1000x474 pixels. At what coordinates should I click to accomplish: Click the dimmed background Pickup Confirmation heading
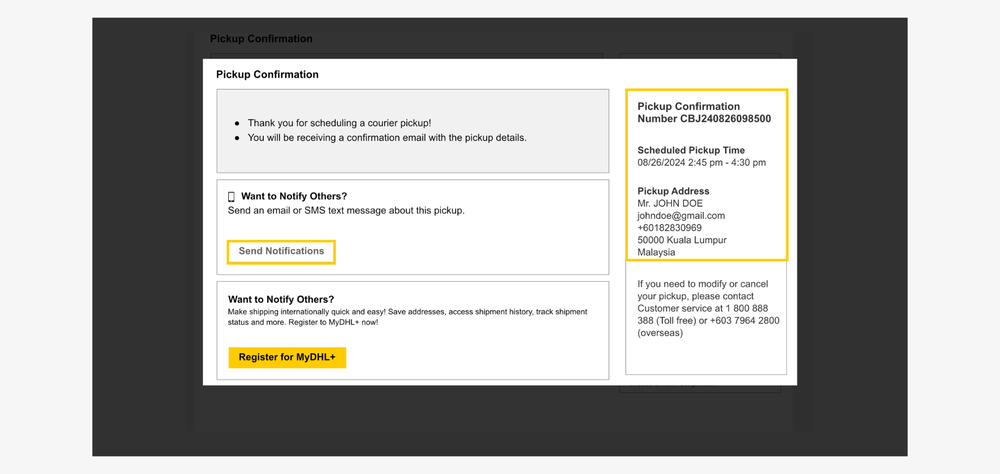click(261, 39)
